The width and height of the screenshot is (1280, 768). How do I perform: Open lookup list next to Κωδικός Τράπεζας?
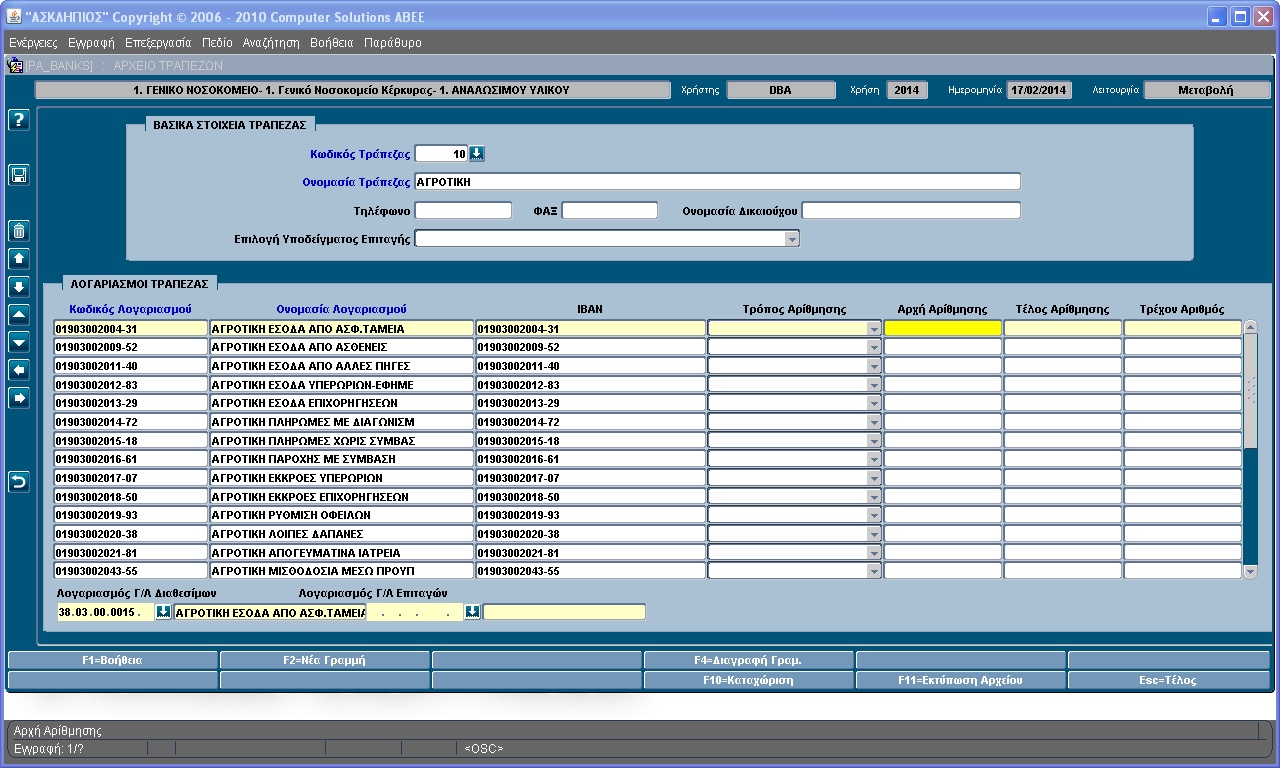pyautogui.click(x=477, y=154)
